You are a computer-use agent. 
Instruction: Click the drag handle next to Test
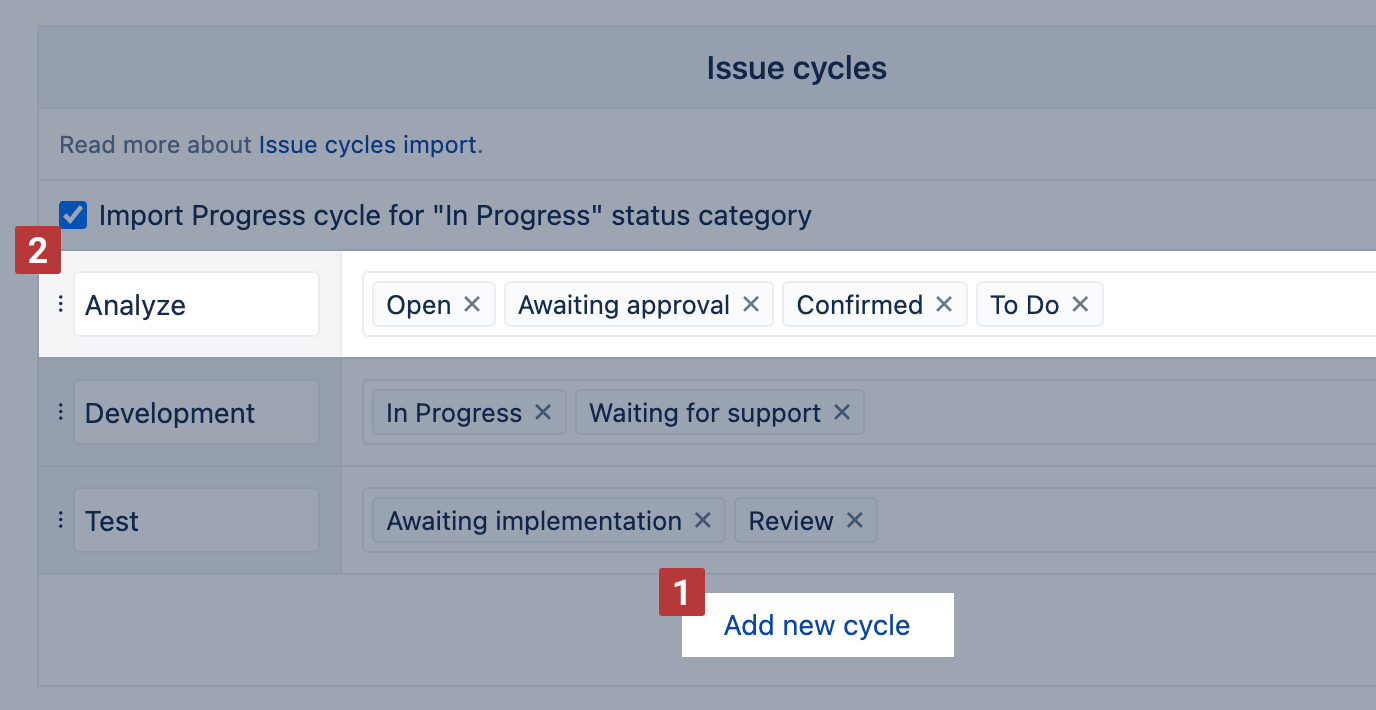click(x=60, y=520)
